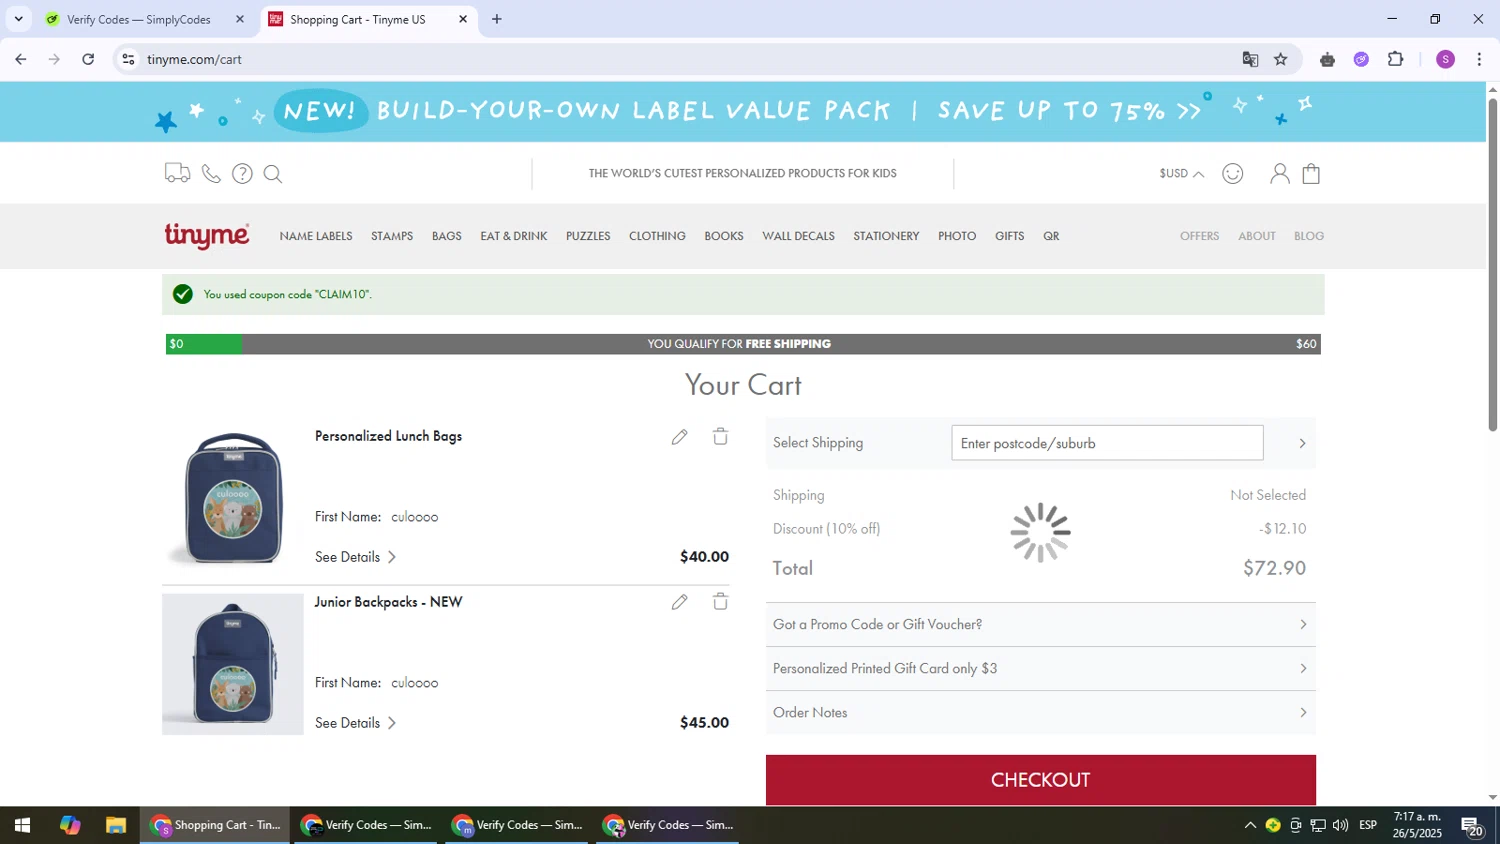Screen dimensions: 1500x844
Task: Open the site search magnifier icon
Action: click(x=273, y=174)
